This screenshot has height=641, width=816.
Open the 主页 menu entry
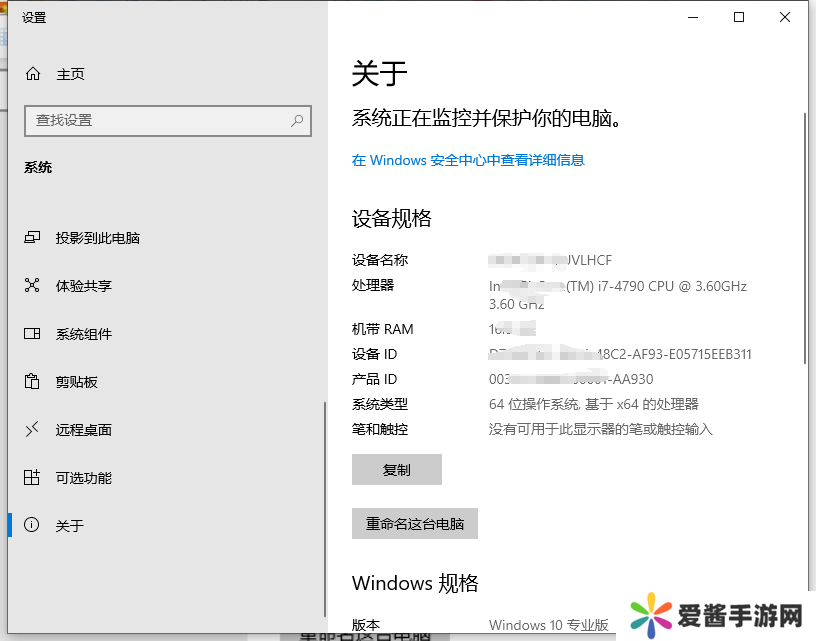(70, 74)
